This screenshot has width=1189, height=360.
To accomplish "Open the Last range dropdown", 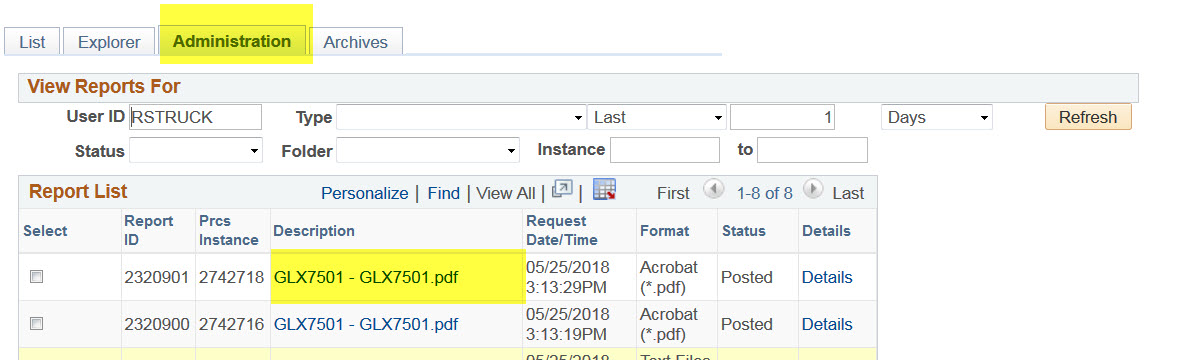I will pos(657,117).
